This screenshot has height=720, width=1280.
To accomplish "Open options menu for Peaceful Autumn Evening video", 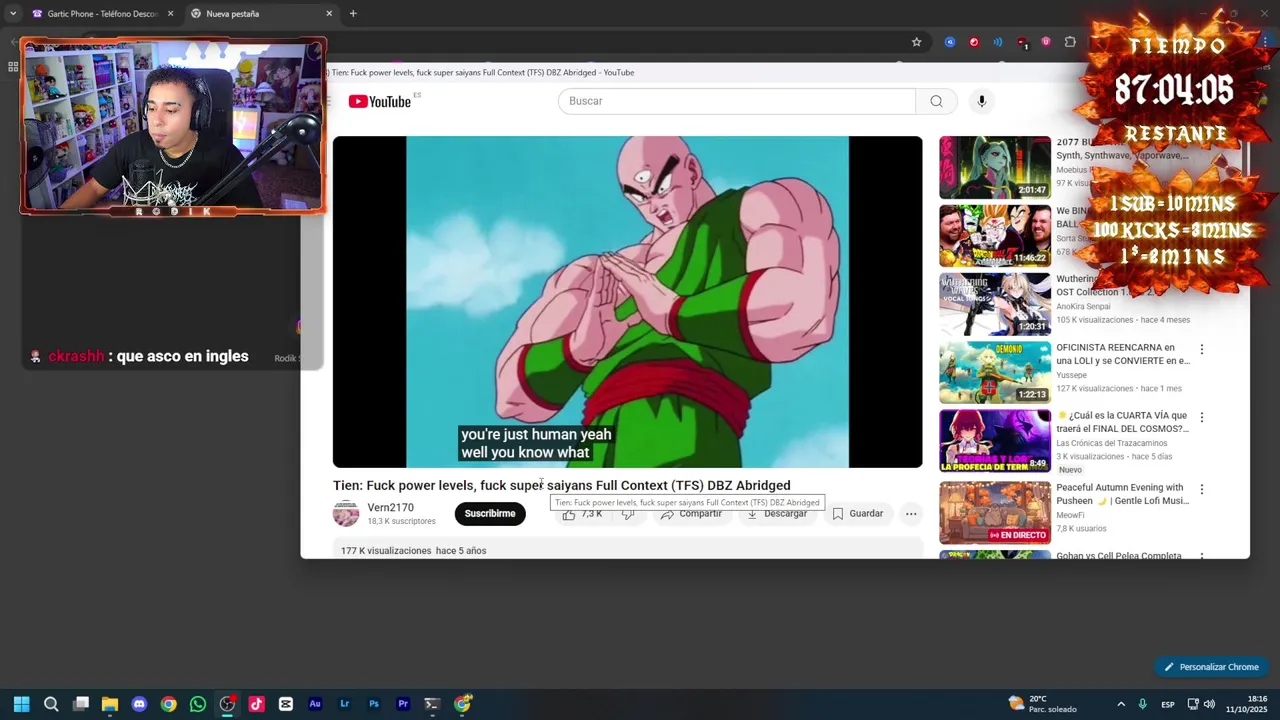I will tap(1201, 489).
